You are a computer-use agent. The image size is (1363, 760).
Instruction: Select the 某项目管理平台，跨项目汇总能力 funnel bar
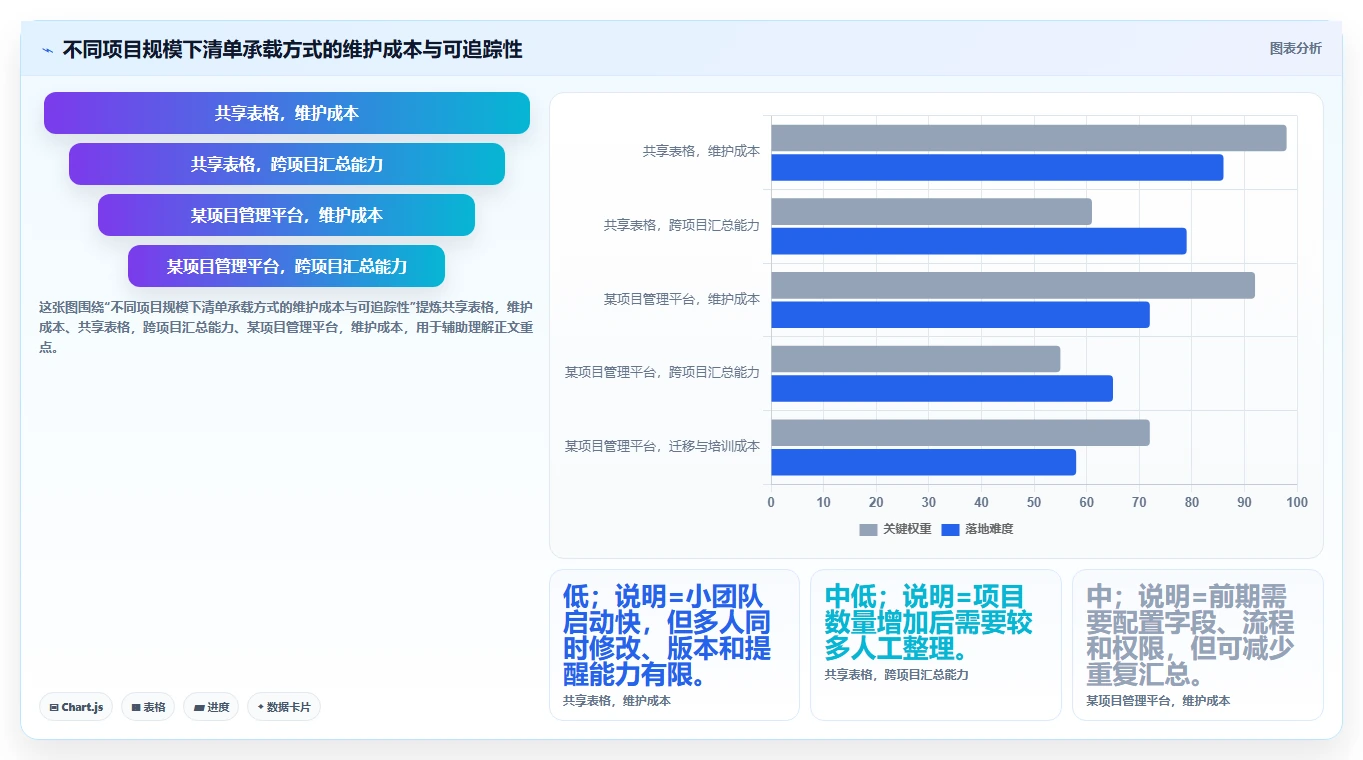point(287,266)
